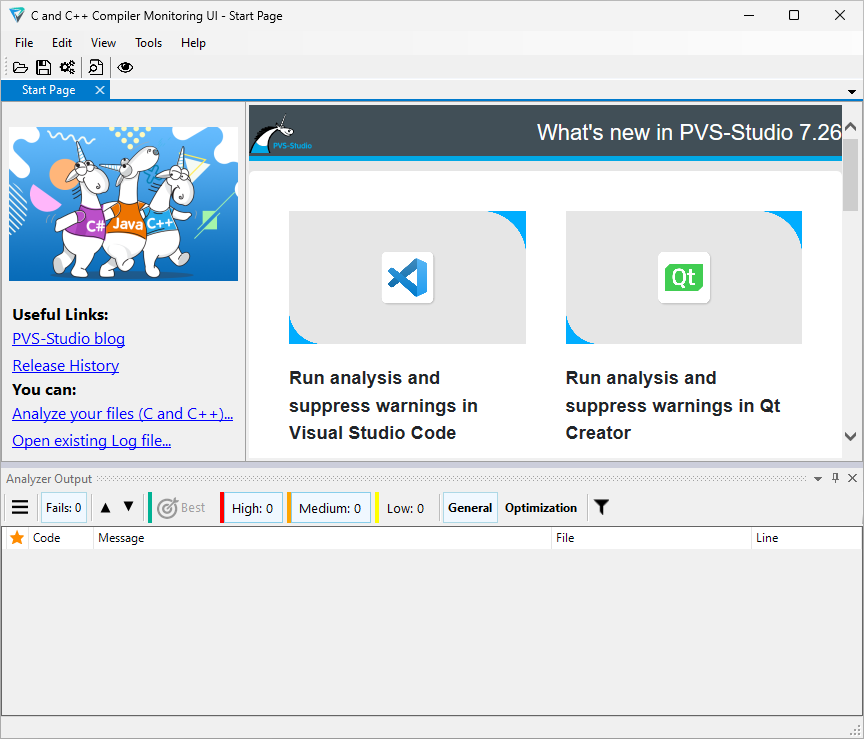Click the Best filter target icon

pyautogui.click(x=169, y=507)
